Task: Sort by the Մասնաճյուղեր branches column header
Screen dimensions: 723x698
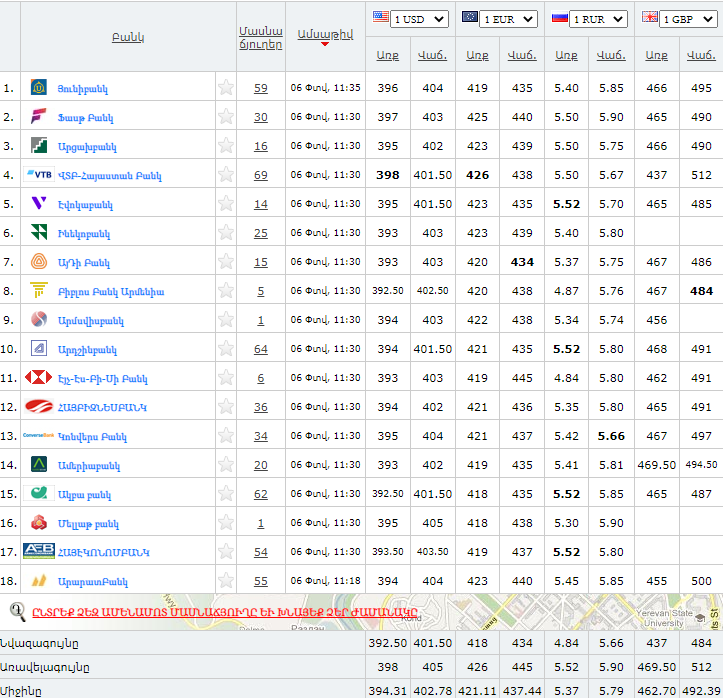Action: click(x=261, y=38)
